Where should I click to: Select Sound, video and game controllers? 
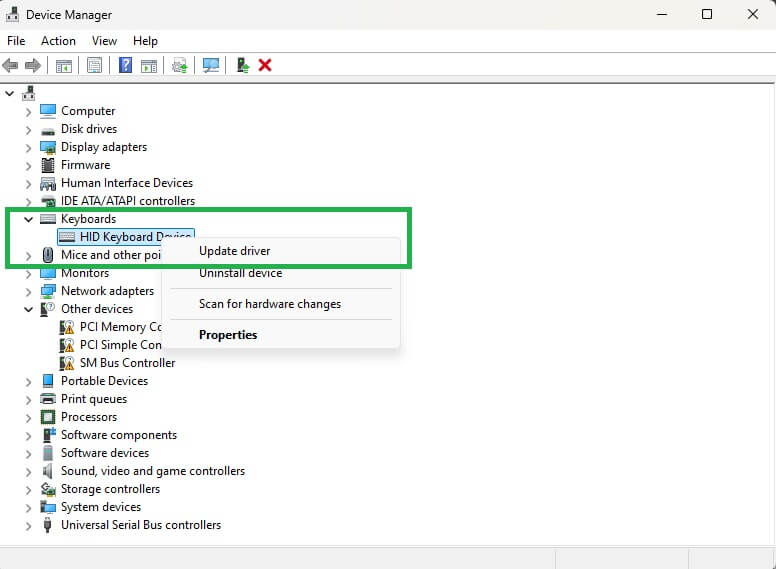[152, 471]
